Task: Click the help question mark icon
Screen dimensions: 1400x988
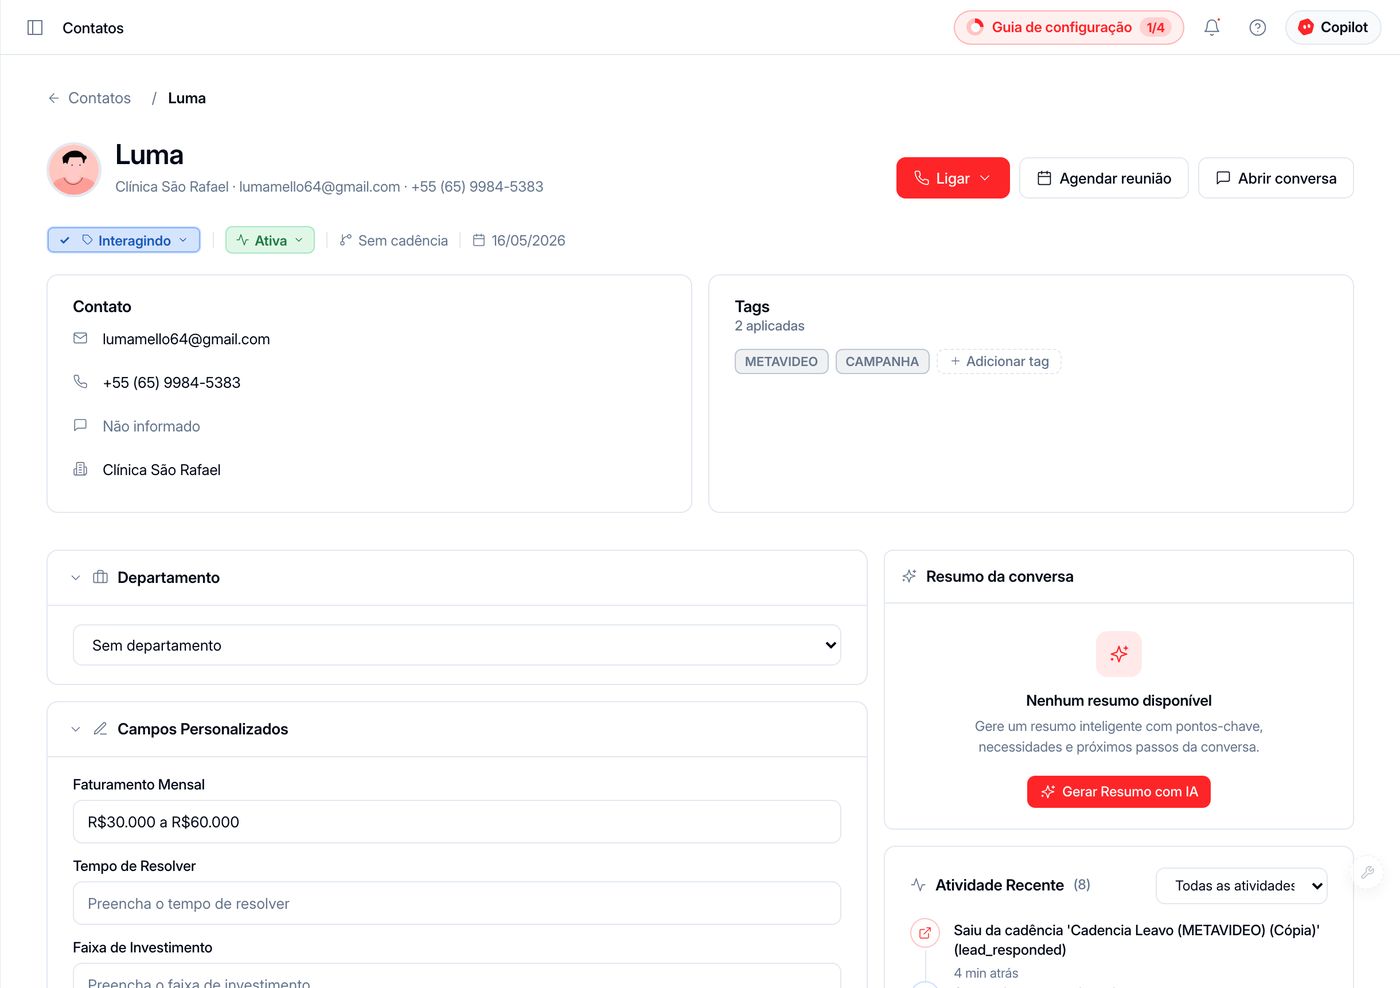Action: coord(1258,28)
